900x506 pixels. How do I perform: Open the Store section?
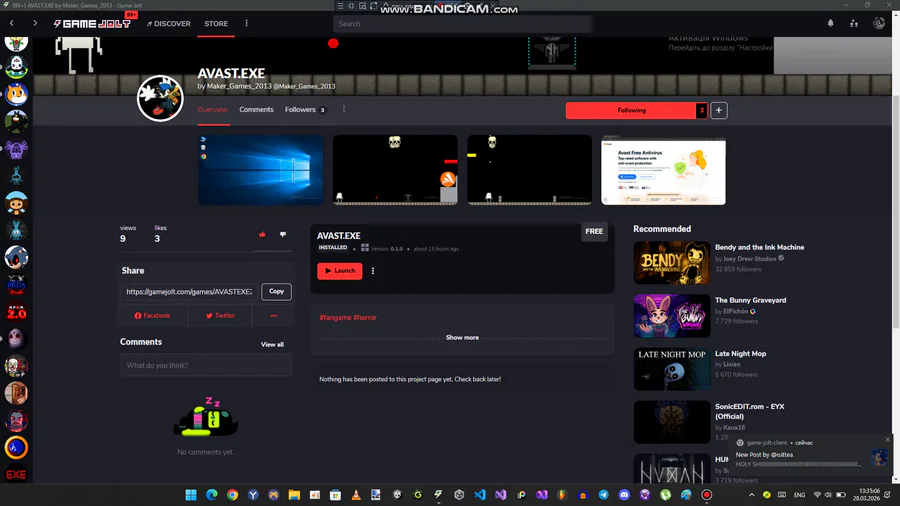click(x=216, y=24)
